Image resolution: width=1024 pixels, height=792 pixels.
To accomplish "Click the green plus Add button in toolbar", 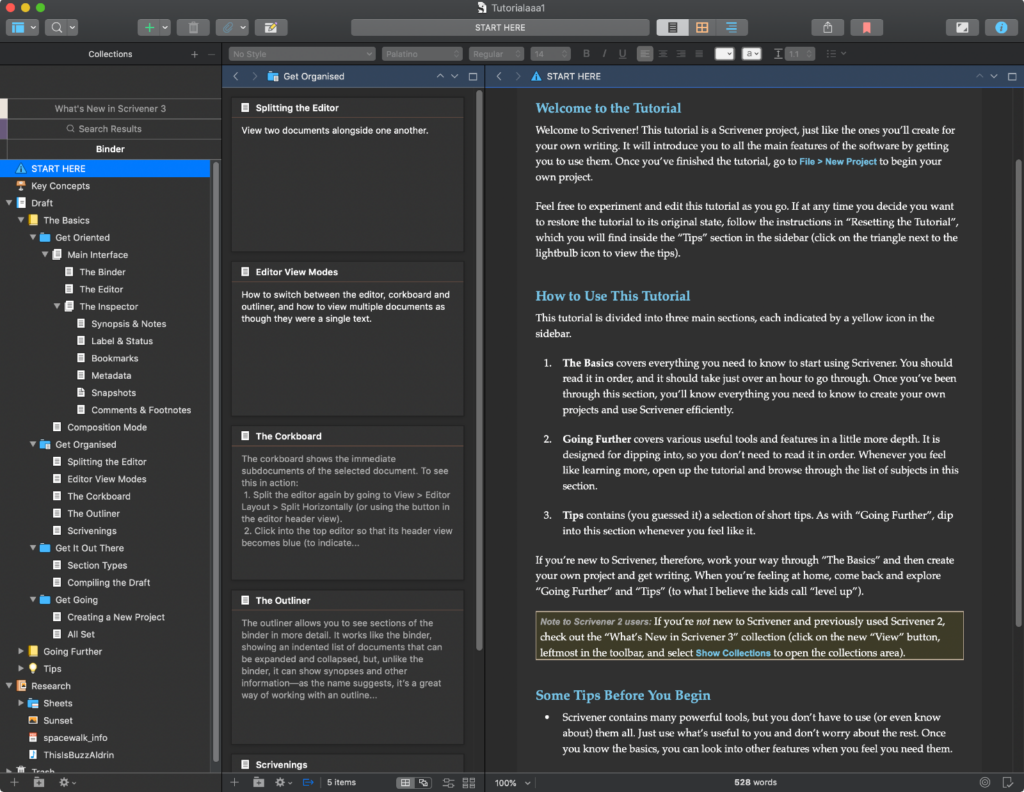I will 150,27.
